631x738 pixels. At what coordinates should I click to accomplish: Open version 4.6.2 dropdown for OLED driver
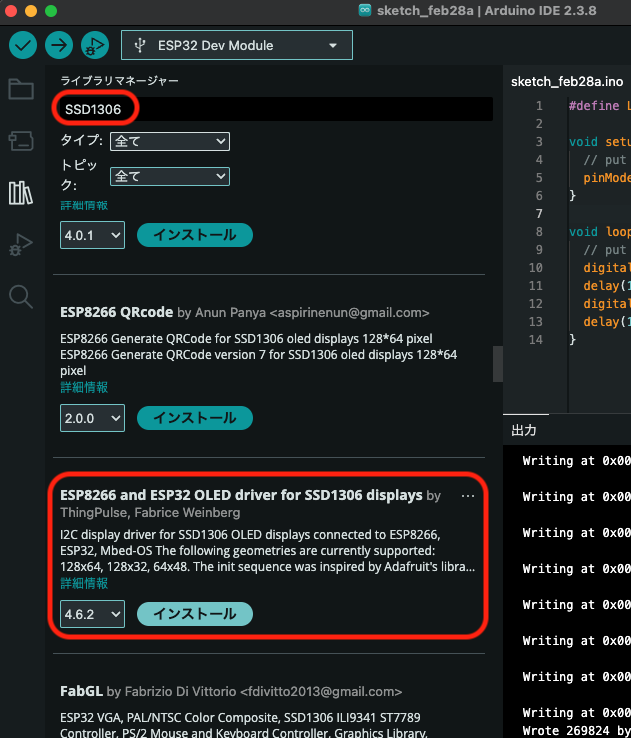click(92, 614)
